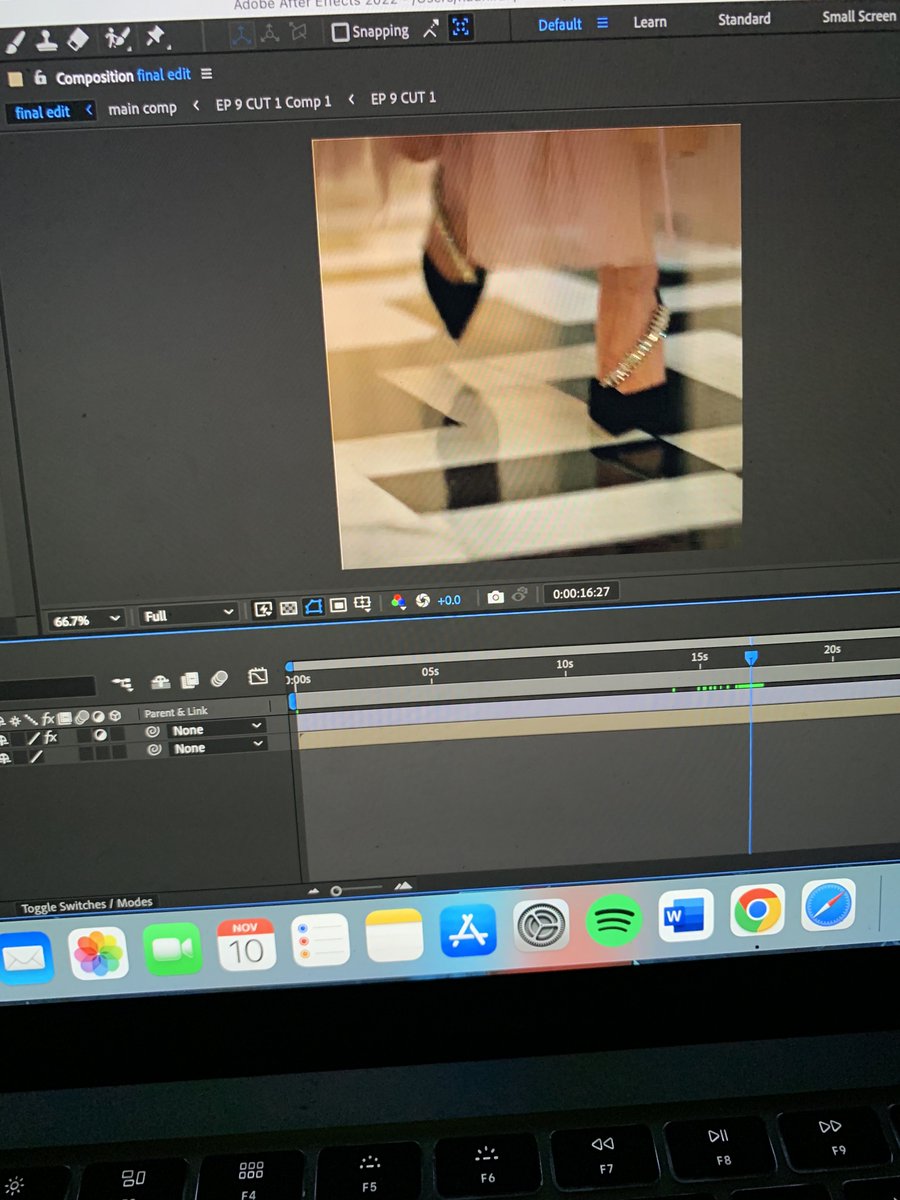Switch to View Axis mode
Viewport: 900px width, 1200px height.
tap(297, 33)
